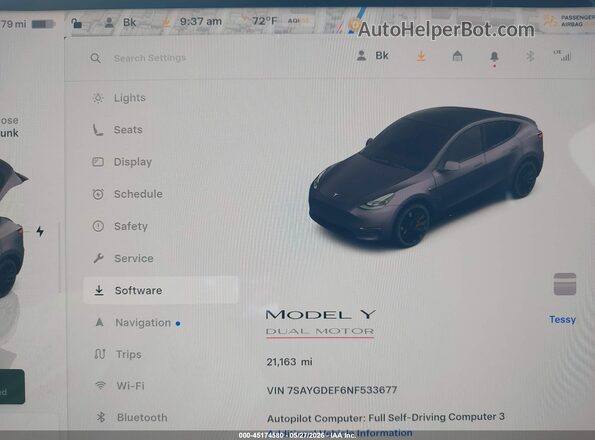Tap the battery range indicator
This screenshot has height=440, width=595.
pos(28,24)
